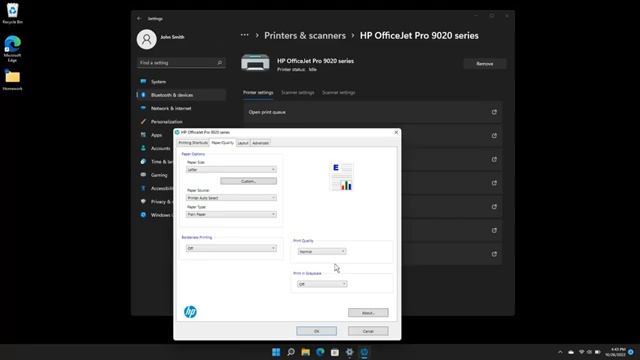This screenshot has width=640, height=360.
Task: Open Microsoft Edge from the taskbar
Action: pyautogui.click(x=320, y=352)
